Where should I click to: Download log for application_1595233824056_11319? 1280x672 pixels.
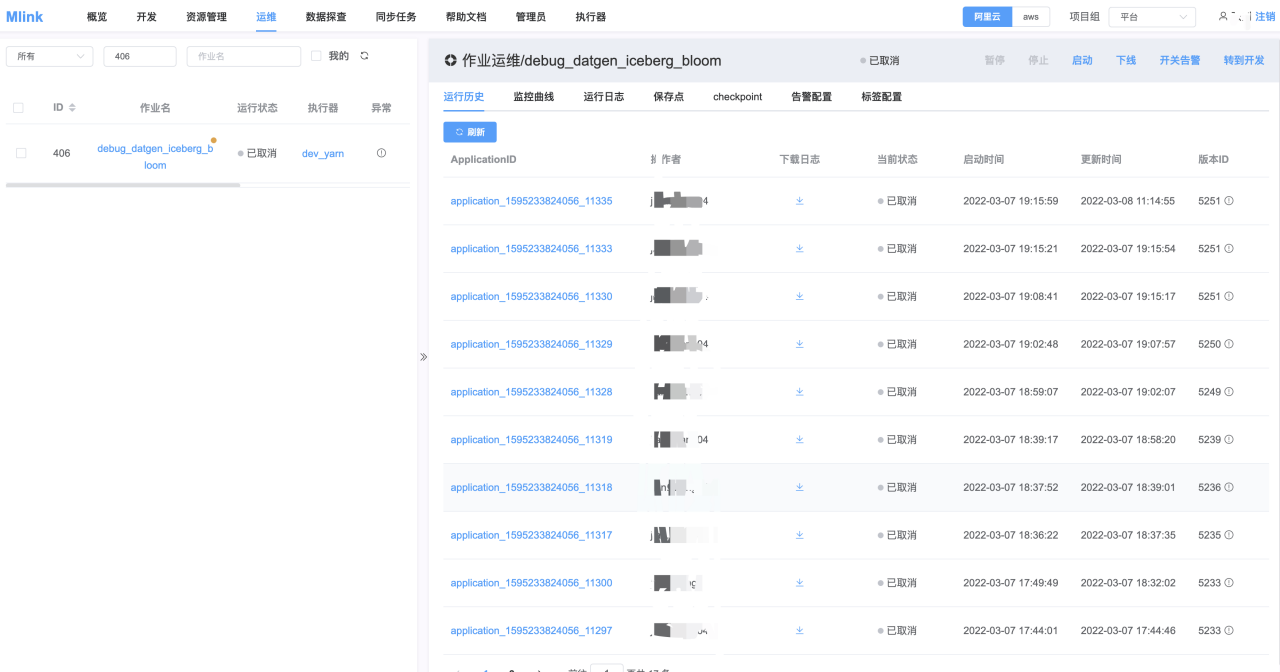pos(799,440)
